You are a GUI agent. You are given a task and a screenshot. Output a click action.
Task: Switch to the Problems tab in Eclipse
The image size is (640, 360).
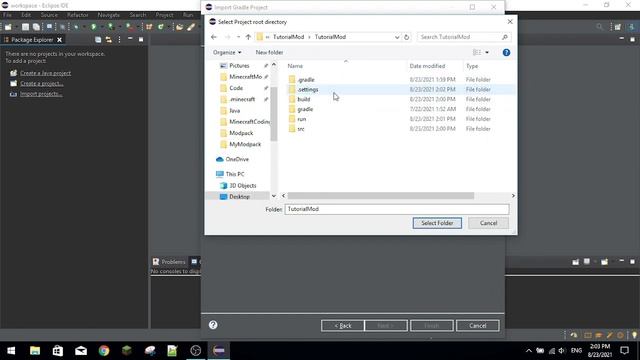169,262
